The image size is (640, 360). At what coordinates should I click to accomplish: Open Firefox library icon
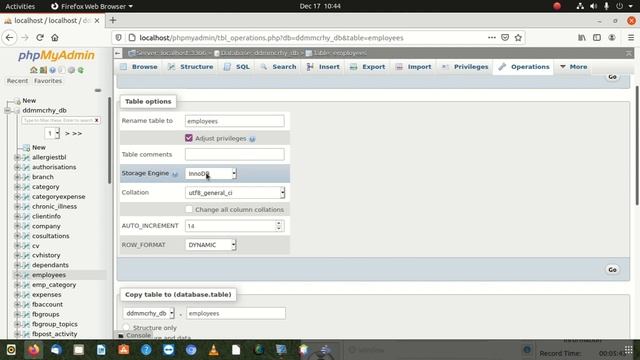582,38
